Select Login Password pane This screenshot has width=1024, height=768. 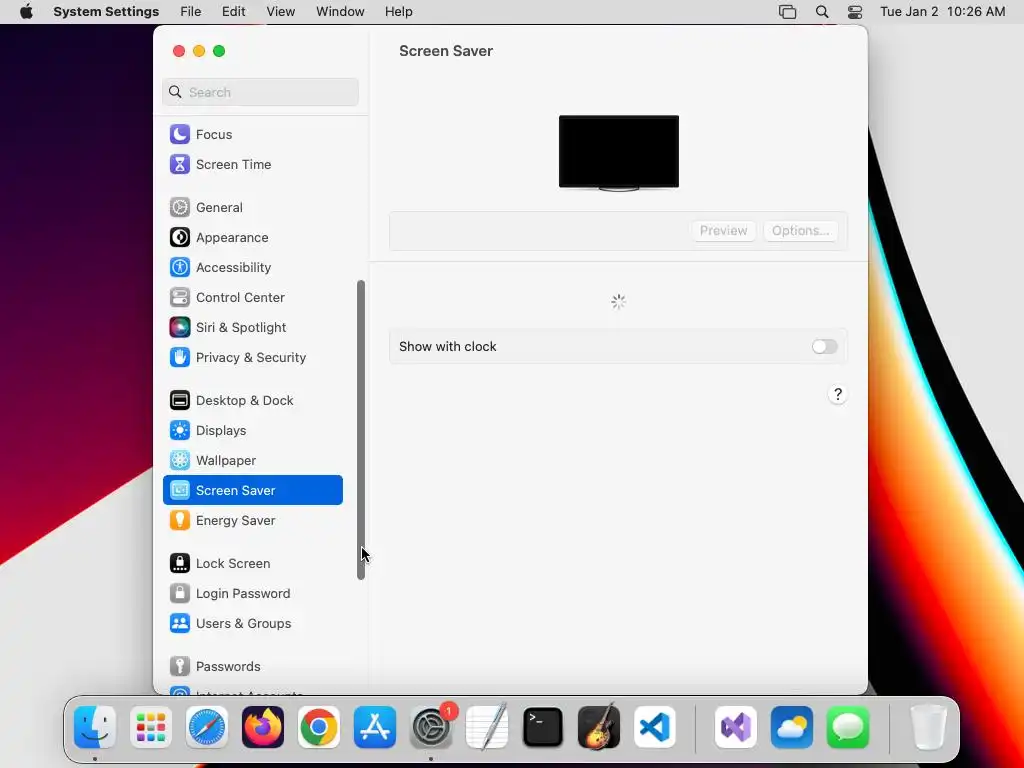click(x=253, y=594)
